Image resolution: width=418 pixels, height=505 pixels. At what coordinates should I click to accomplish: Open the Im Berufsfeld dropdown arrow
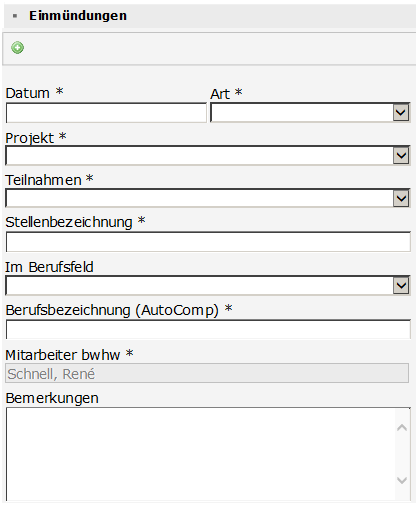click(401, 286)
